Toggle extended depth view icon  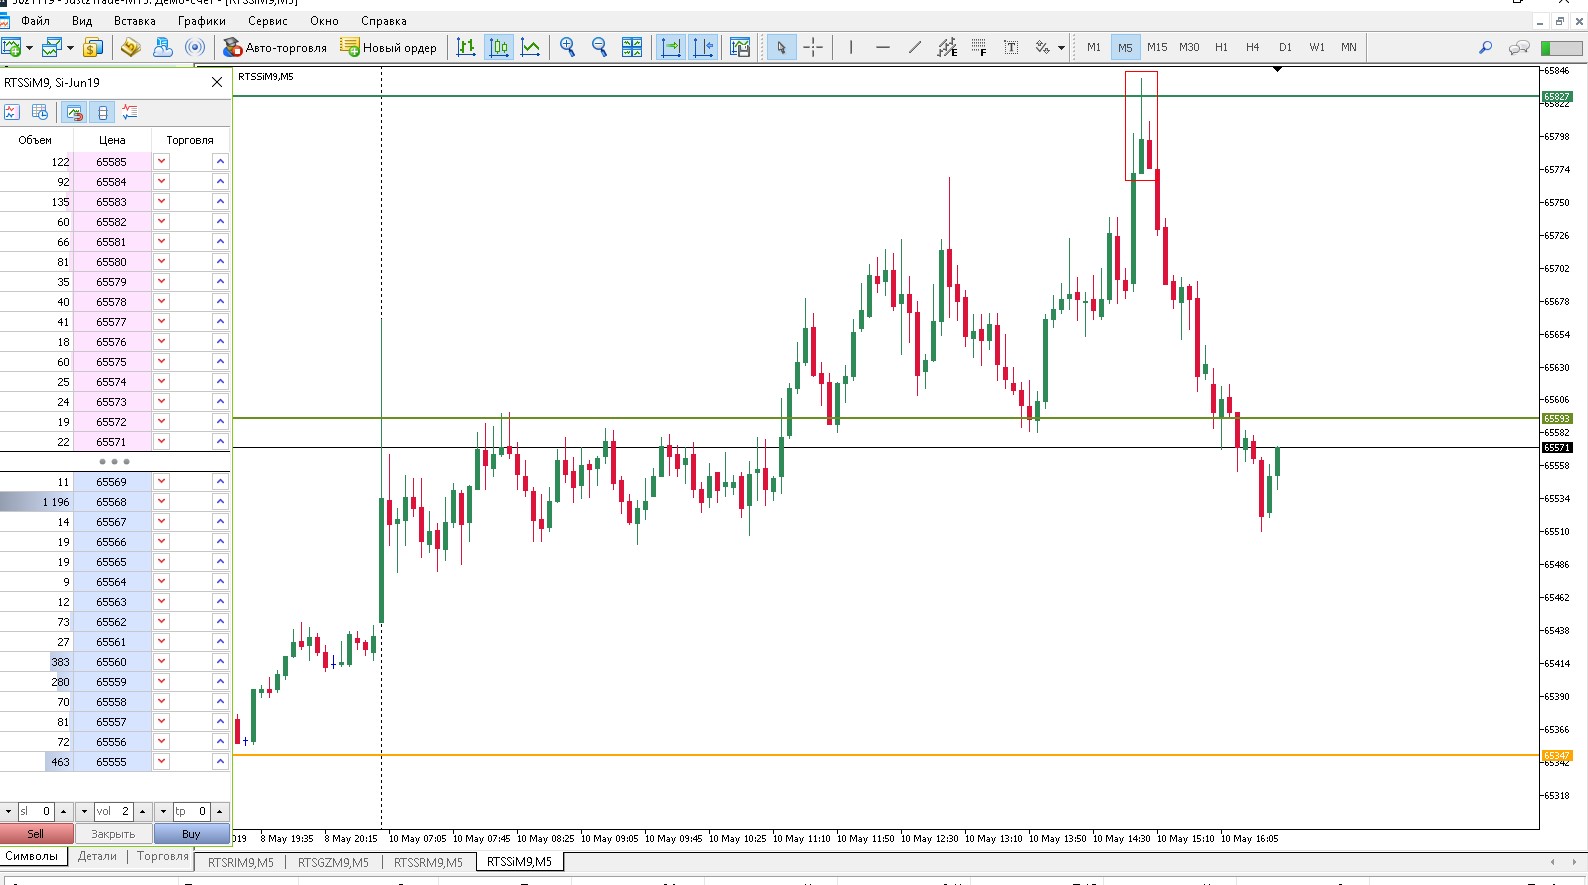click(130, 112)
